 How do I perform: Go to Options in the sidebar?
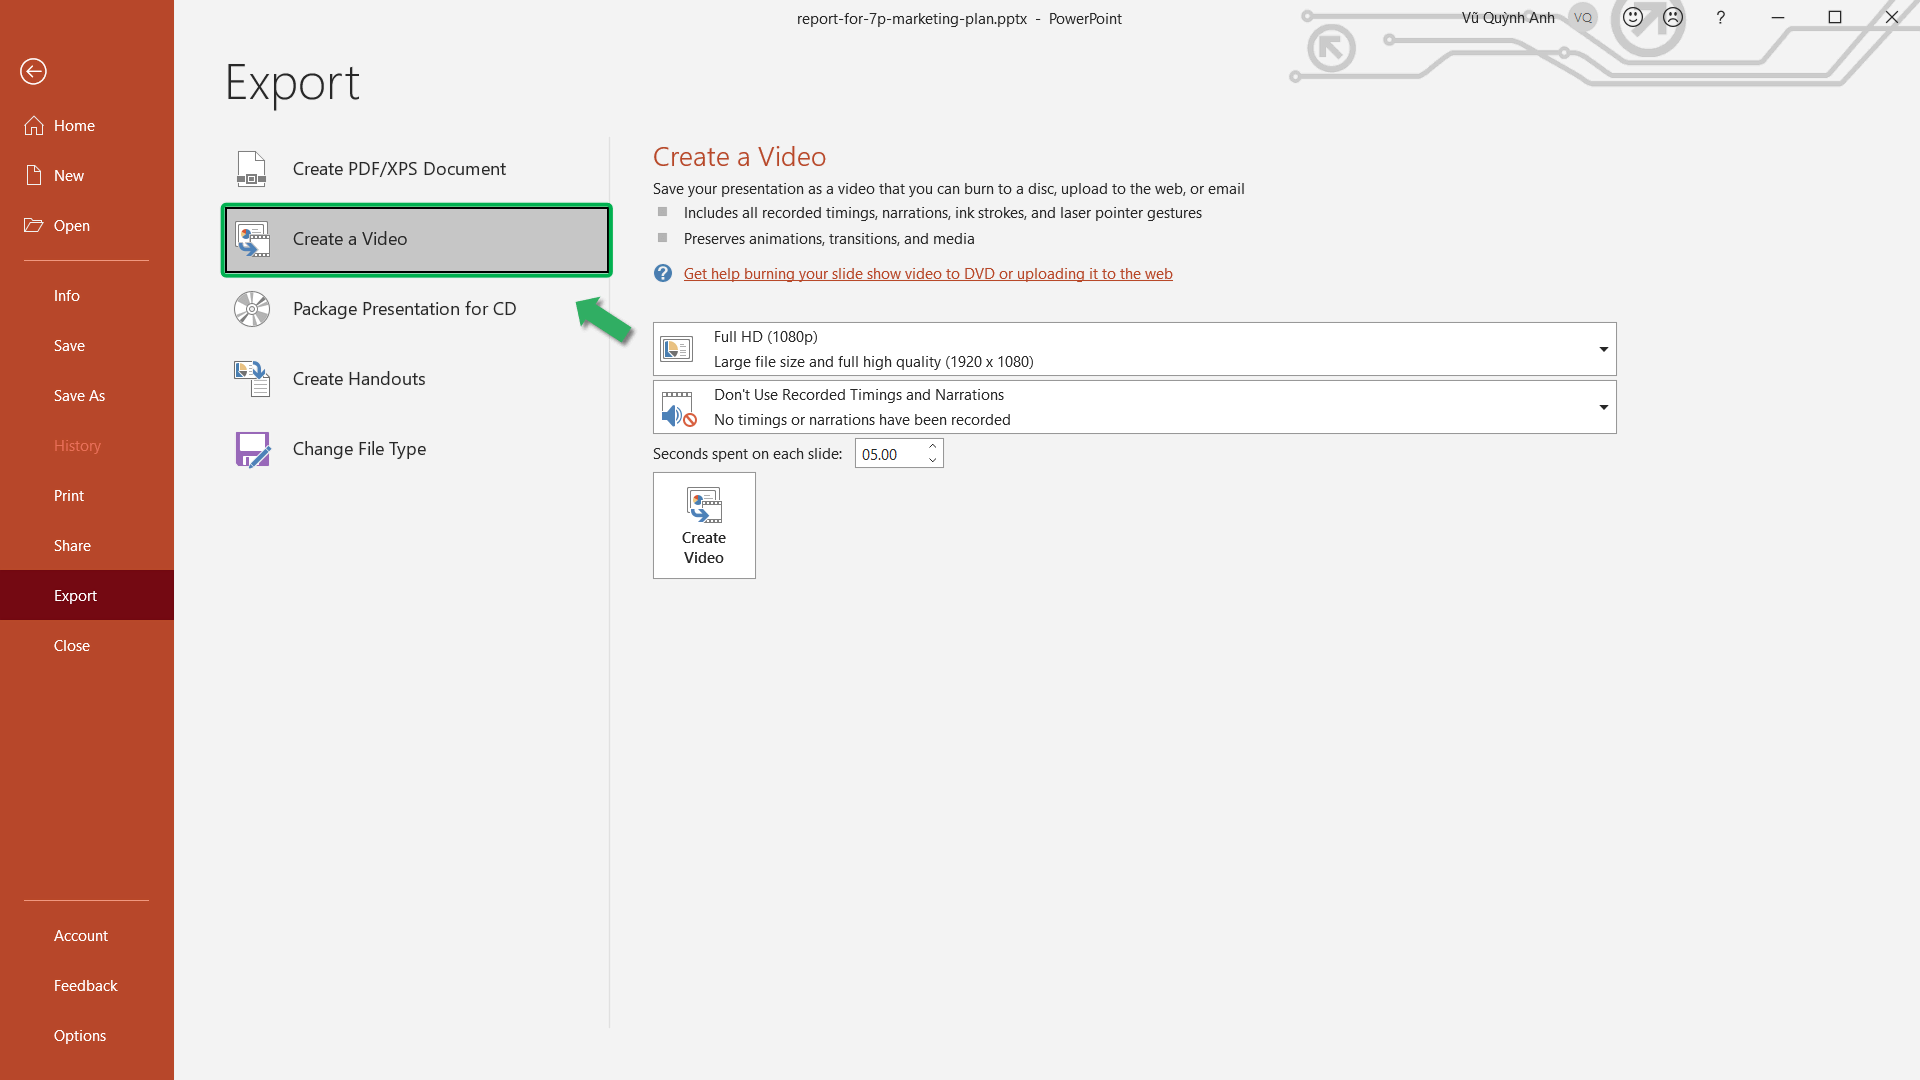pos(80,1035)
